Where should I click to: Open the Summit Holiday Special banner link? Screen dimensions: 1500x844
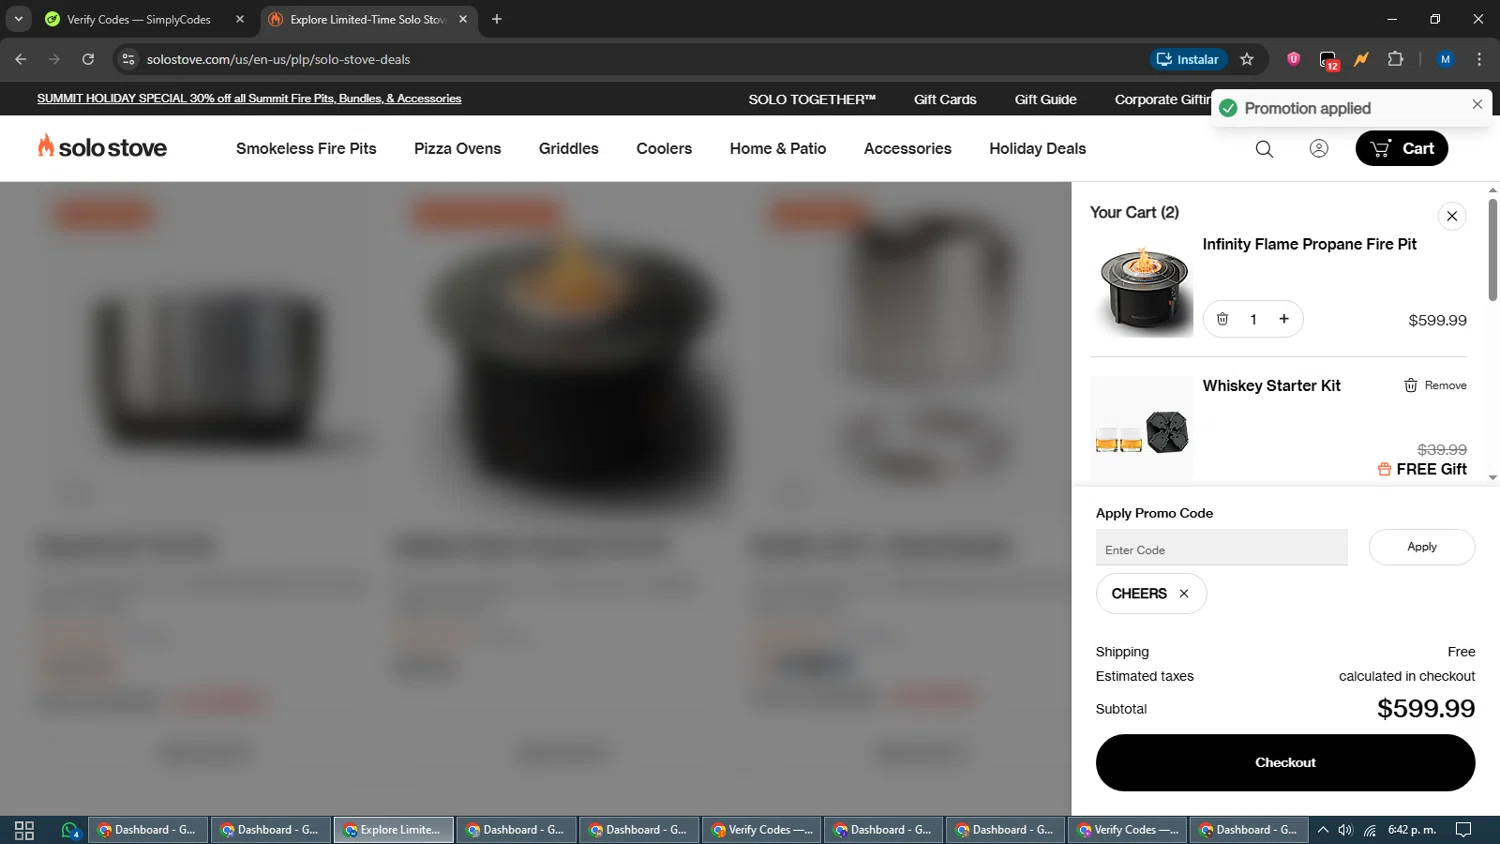(x=249, y=99)
